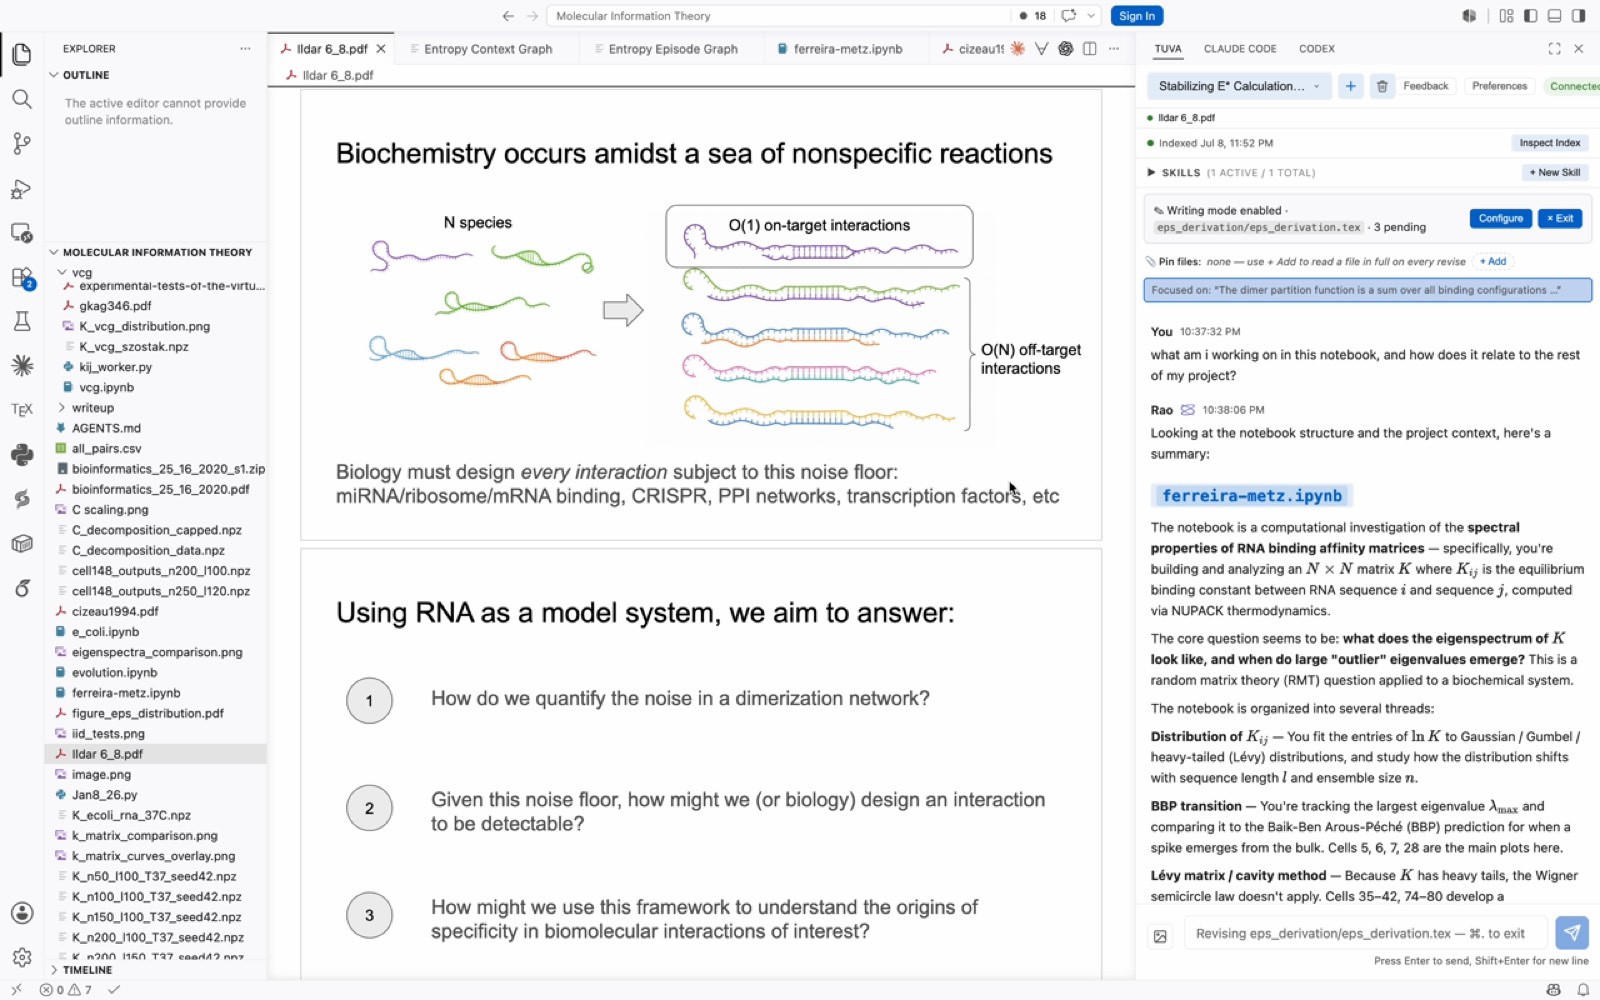The width and height of the screenshot is (1600, 1000).
Task: Click the send message arrow button
Action: 1572,933
